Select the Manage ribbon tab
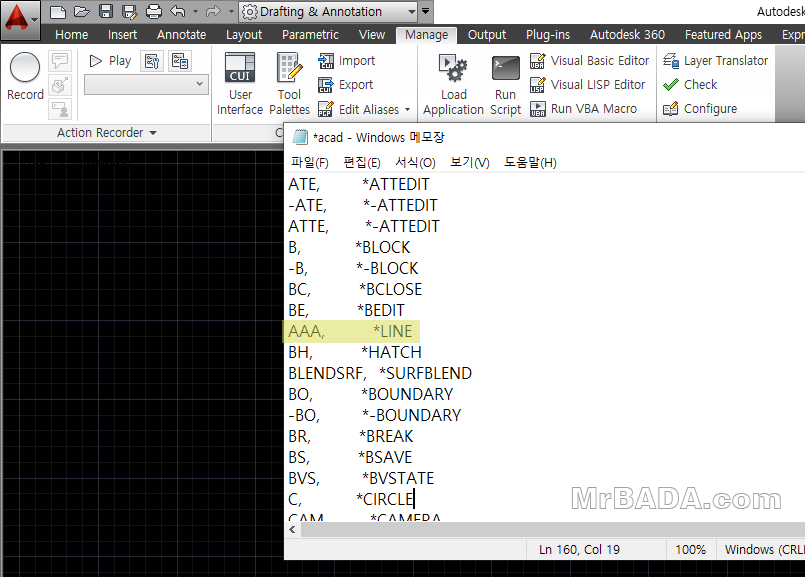 pyautogui.click(x=426, y=35)
